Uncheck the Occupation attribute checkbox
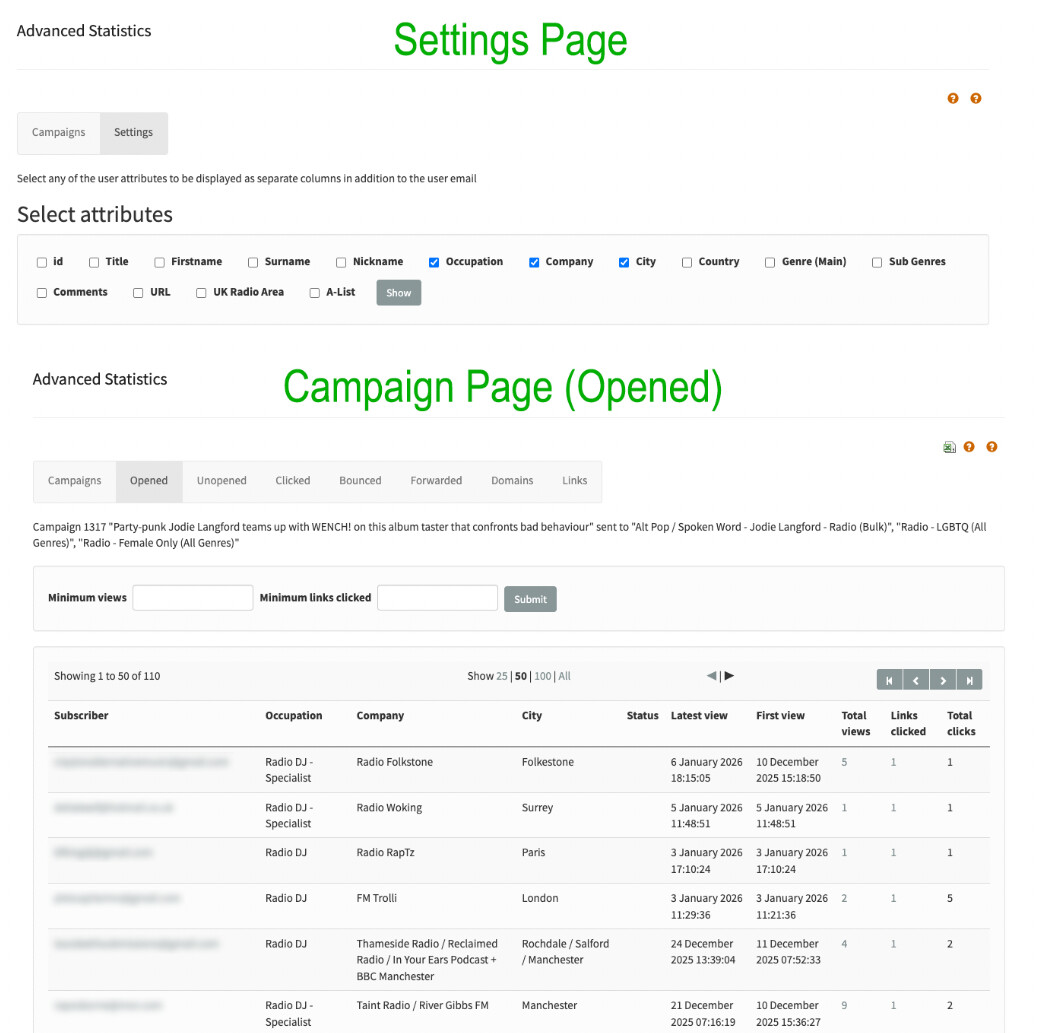 pos(434,262)
